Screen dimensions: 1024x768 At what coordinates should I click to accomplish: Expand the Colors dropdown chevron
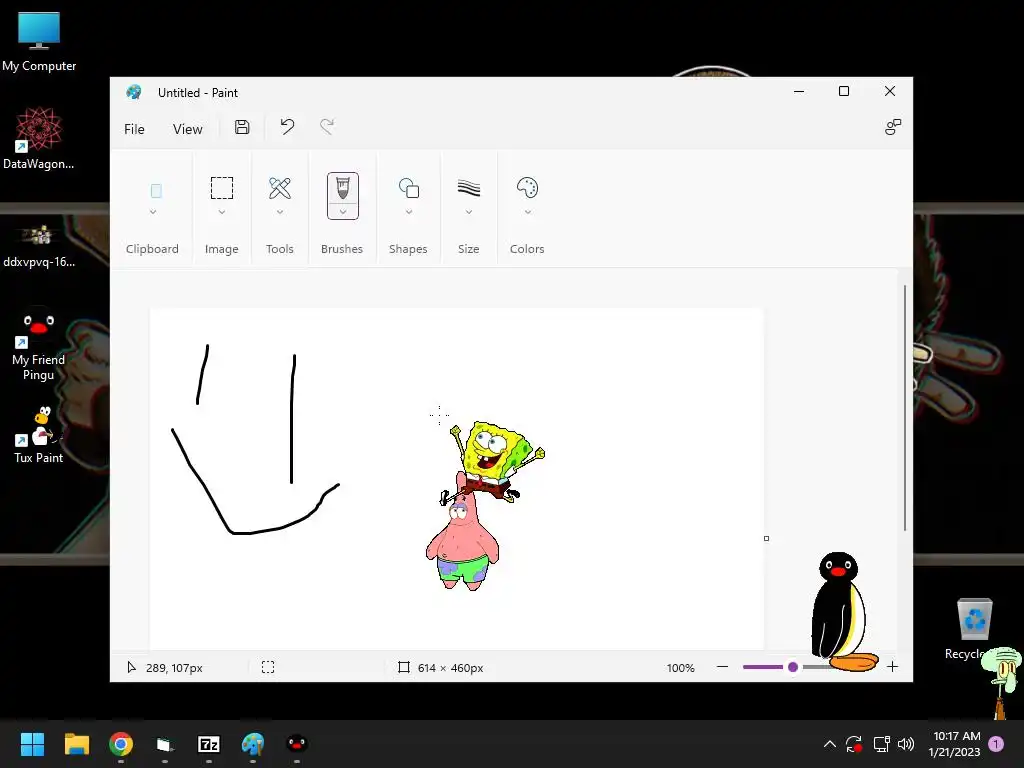coord(527,212)
